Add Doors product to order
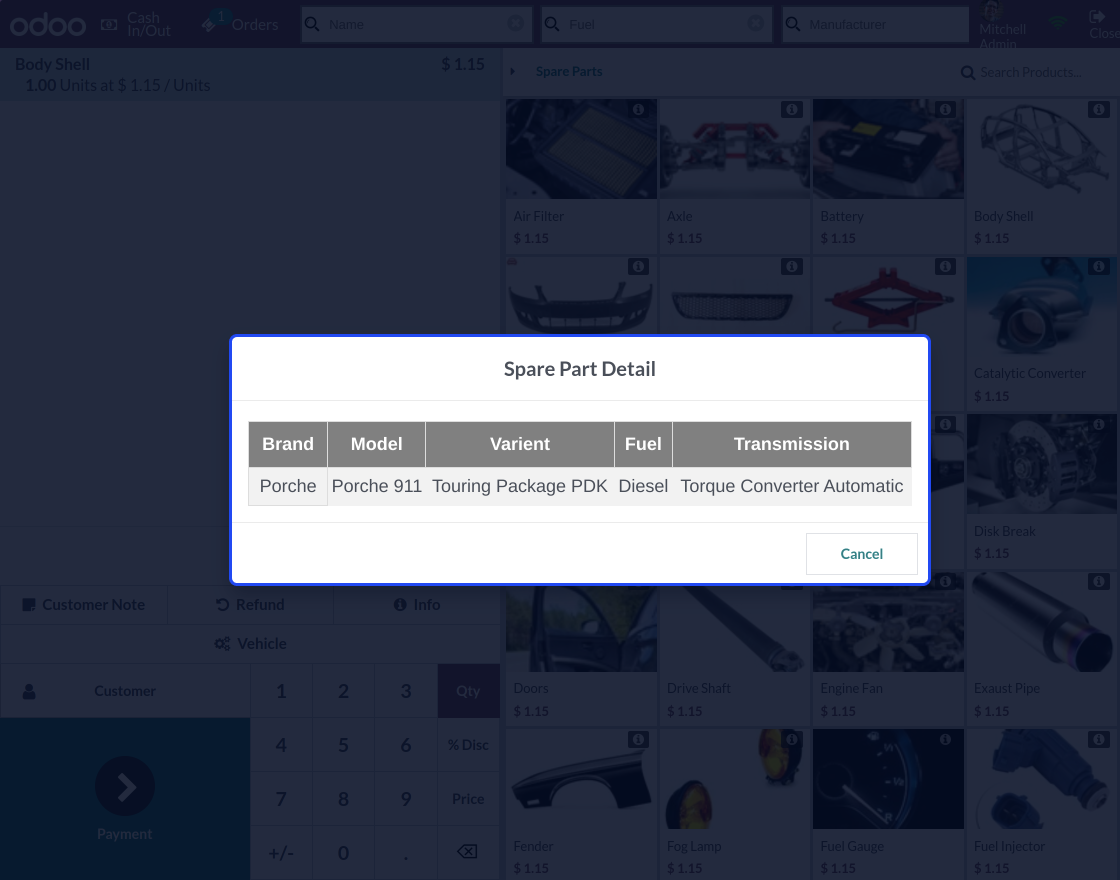 [x=581, y=649]
